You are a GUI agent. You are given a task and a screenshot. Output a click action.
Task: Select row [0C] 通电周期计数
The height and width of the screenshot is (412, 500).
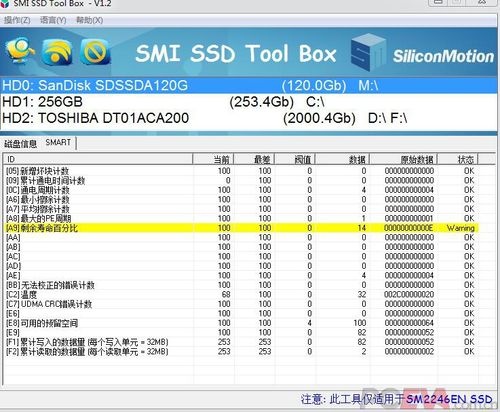tap(241, 190)
